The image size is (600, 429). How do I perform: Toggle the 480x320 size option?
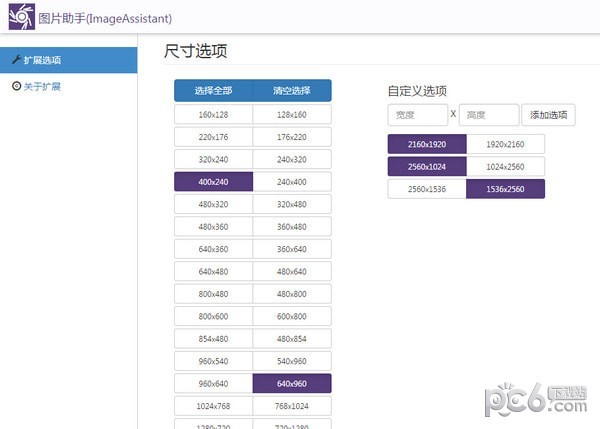click(214, 204)
